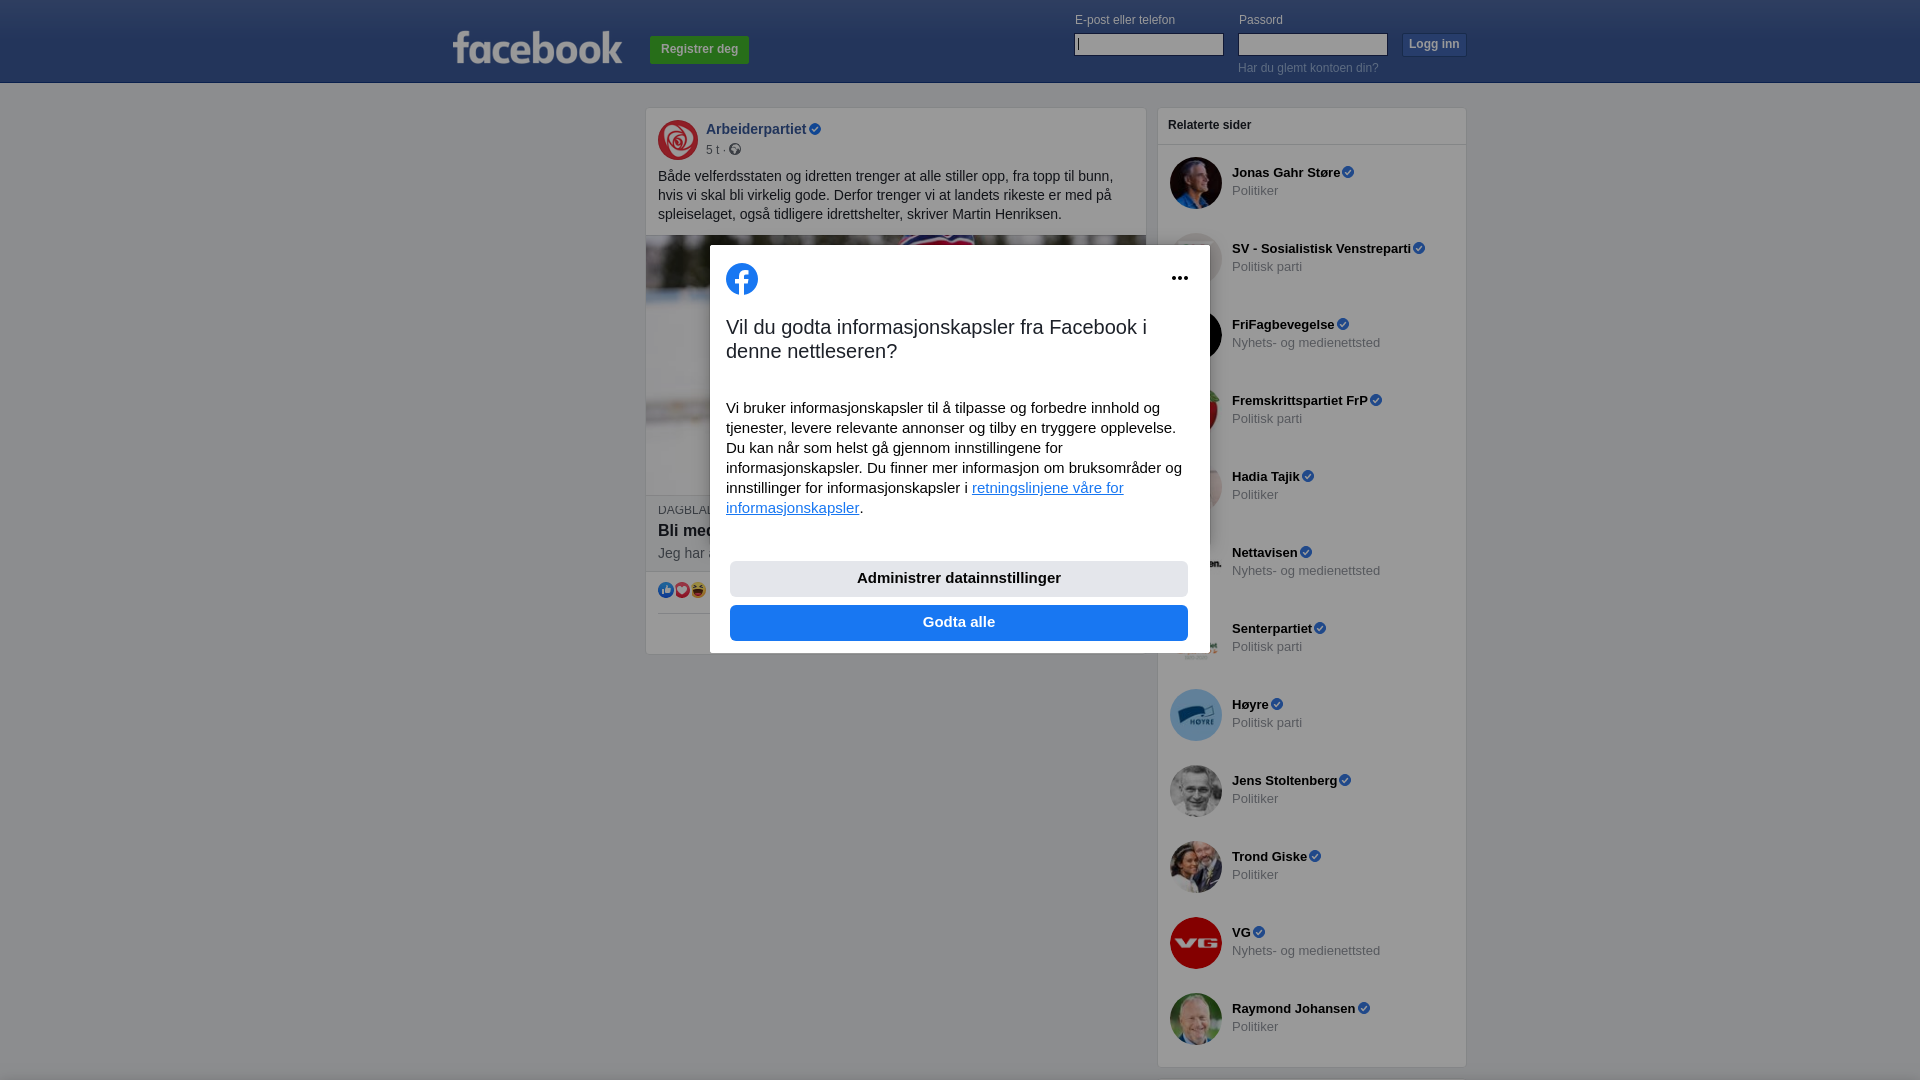Open the retningslinjene for informasjonskapsler link

(925, 498)
